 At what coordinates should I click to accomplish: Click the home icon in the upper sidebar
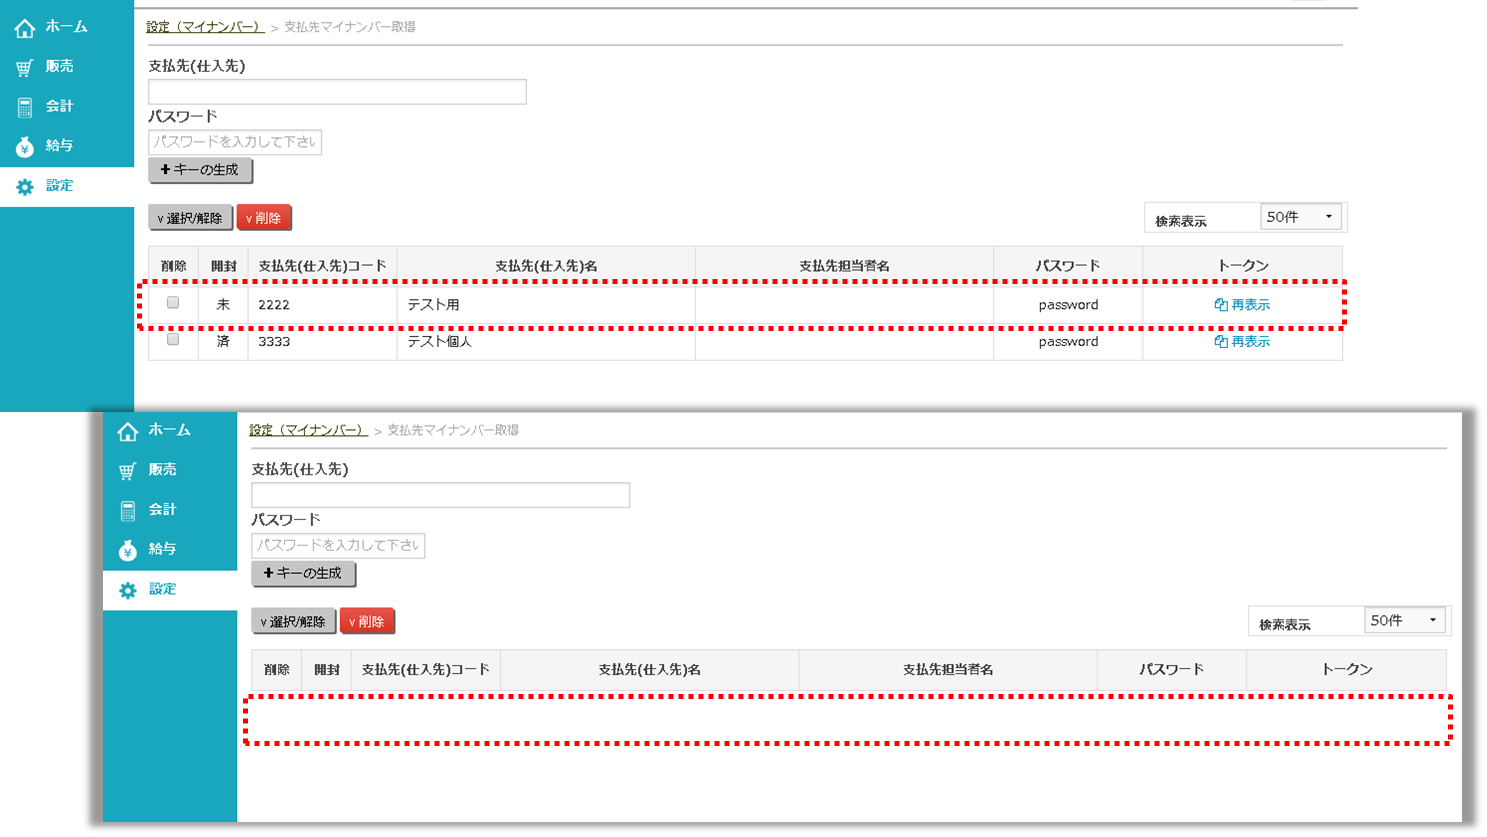pos(25,28)
